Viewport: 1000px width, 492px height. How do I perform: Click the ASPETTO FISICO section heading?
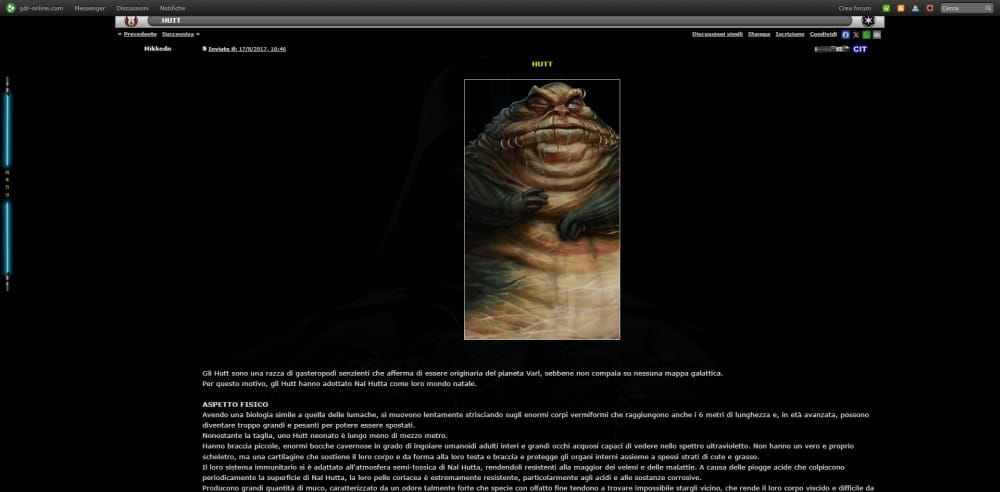[x=235, y=405]
